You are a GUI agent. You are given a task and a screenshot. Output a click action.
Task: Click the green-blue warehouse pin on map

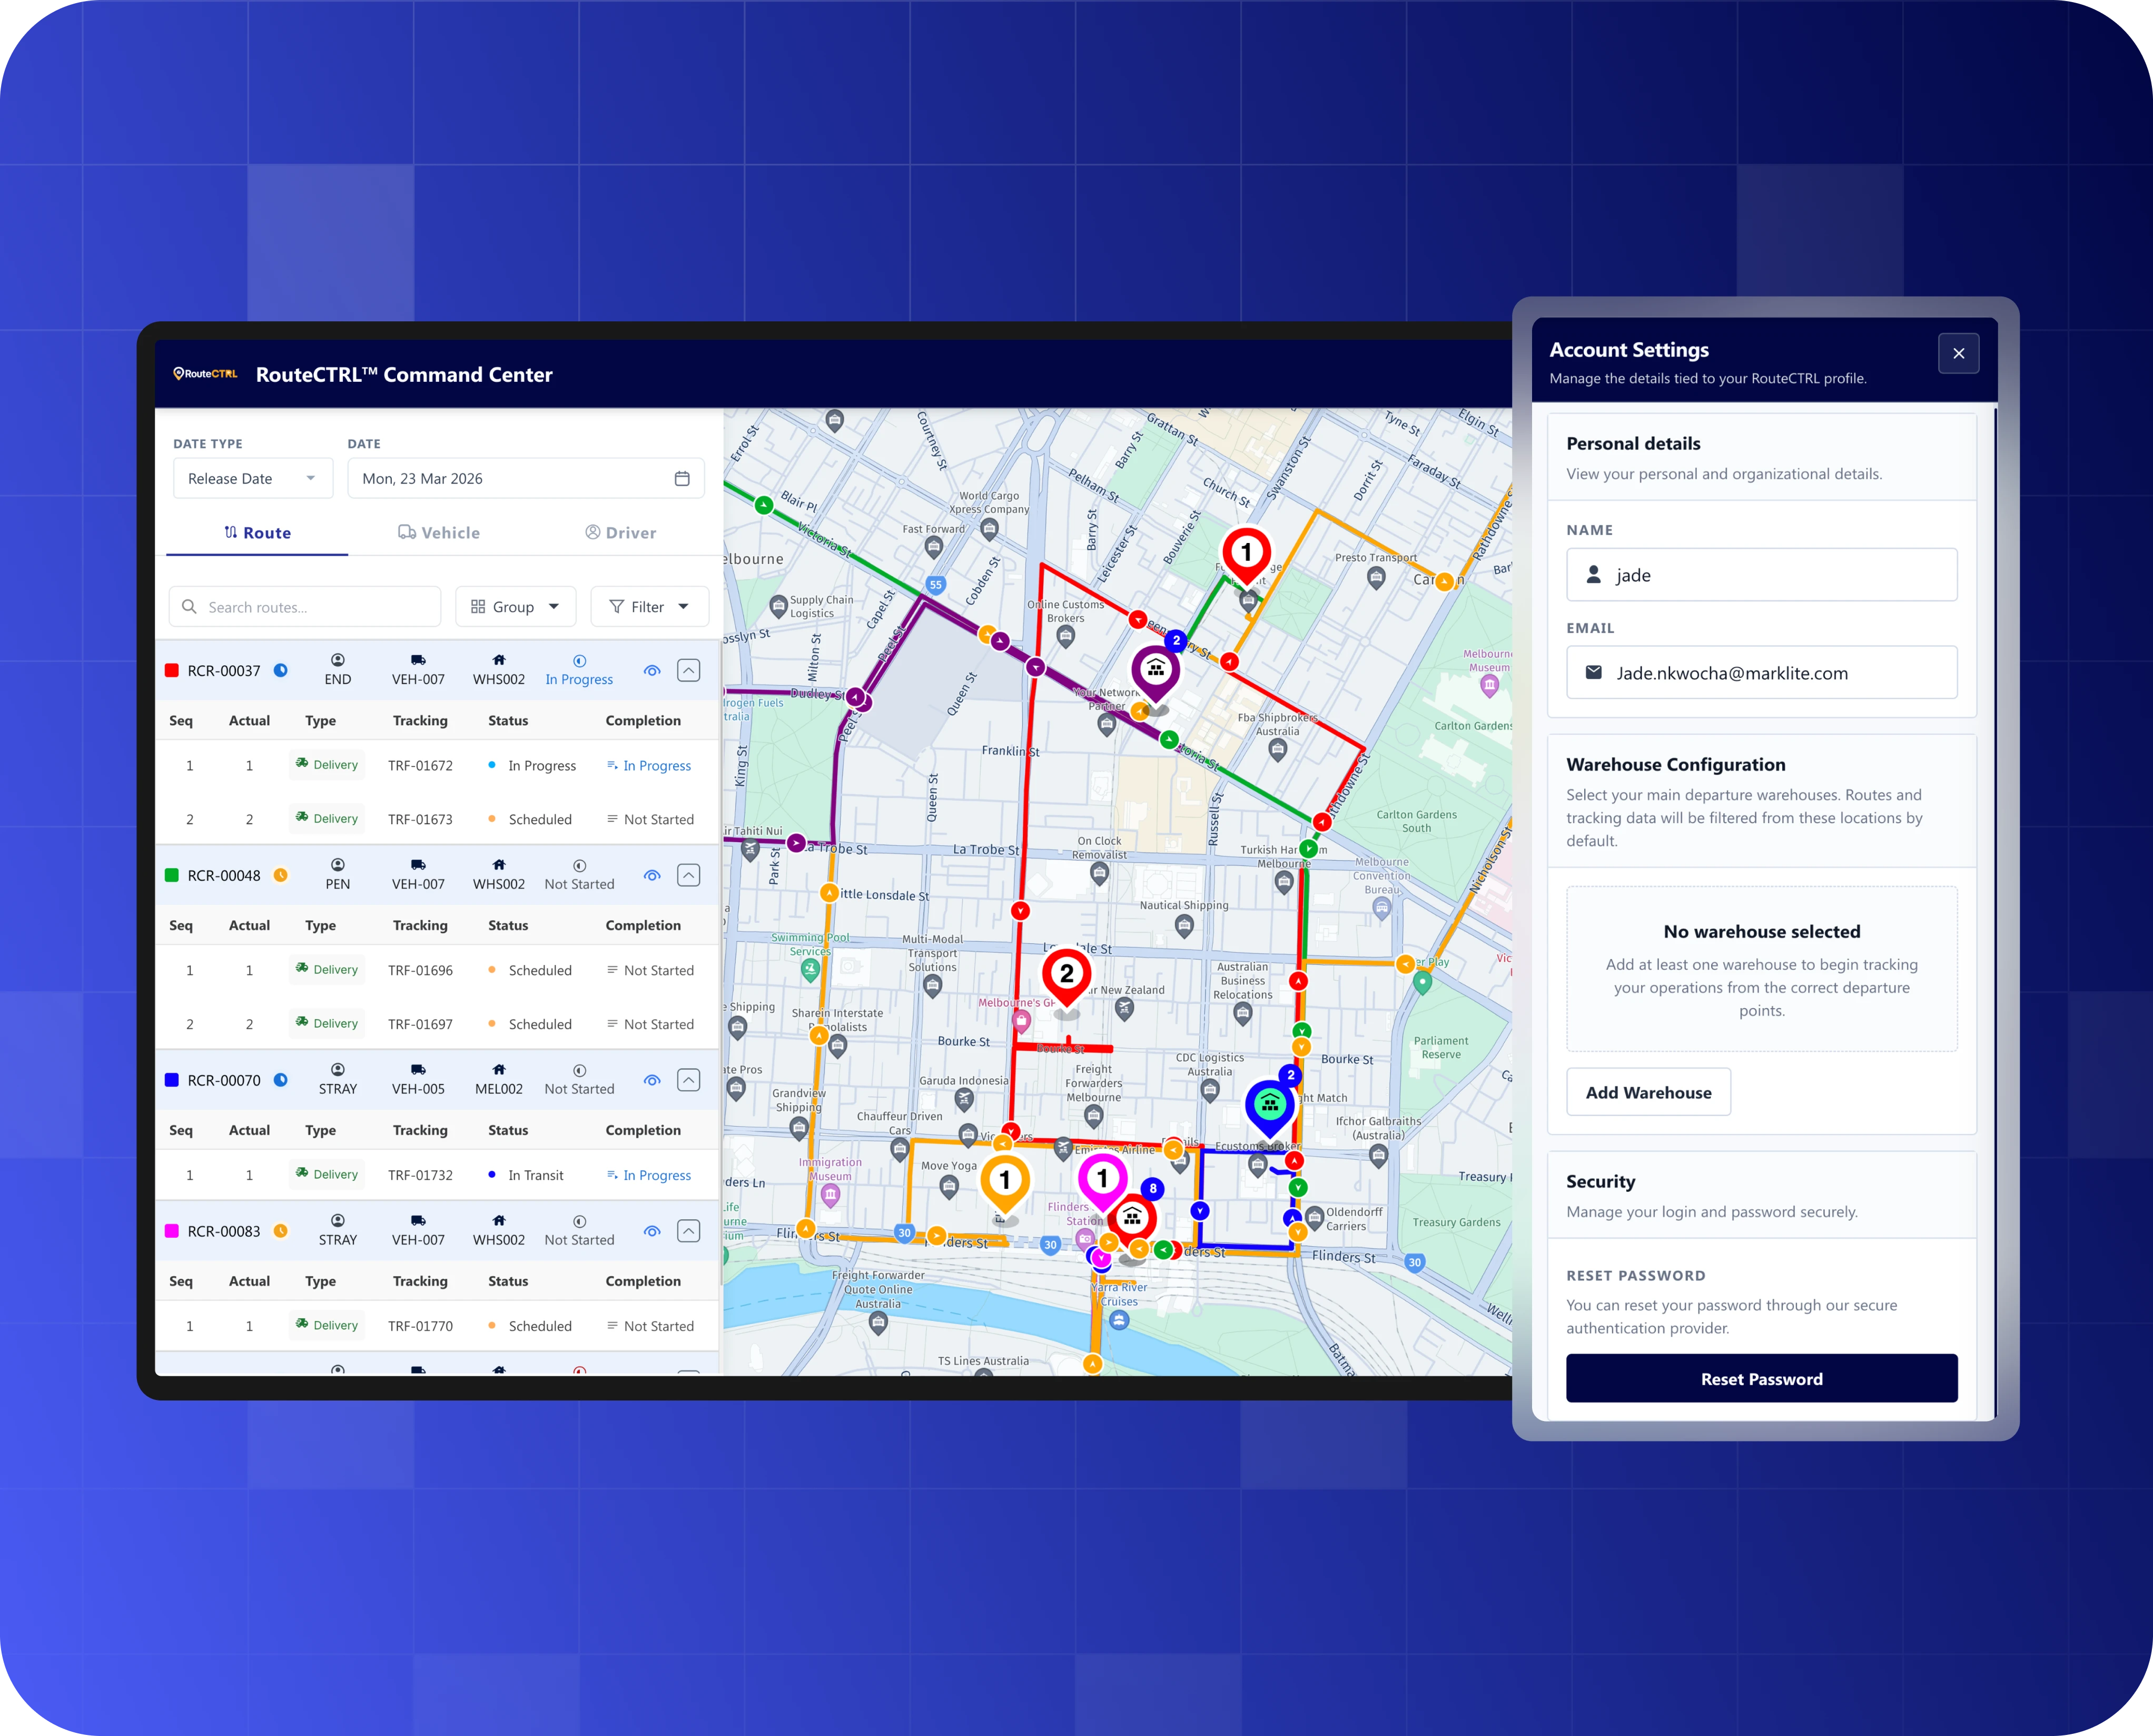[x=1269, y=1107]
